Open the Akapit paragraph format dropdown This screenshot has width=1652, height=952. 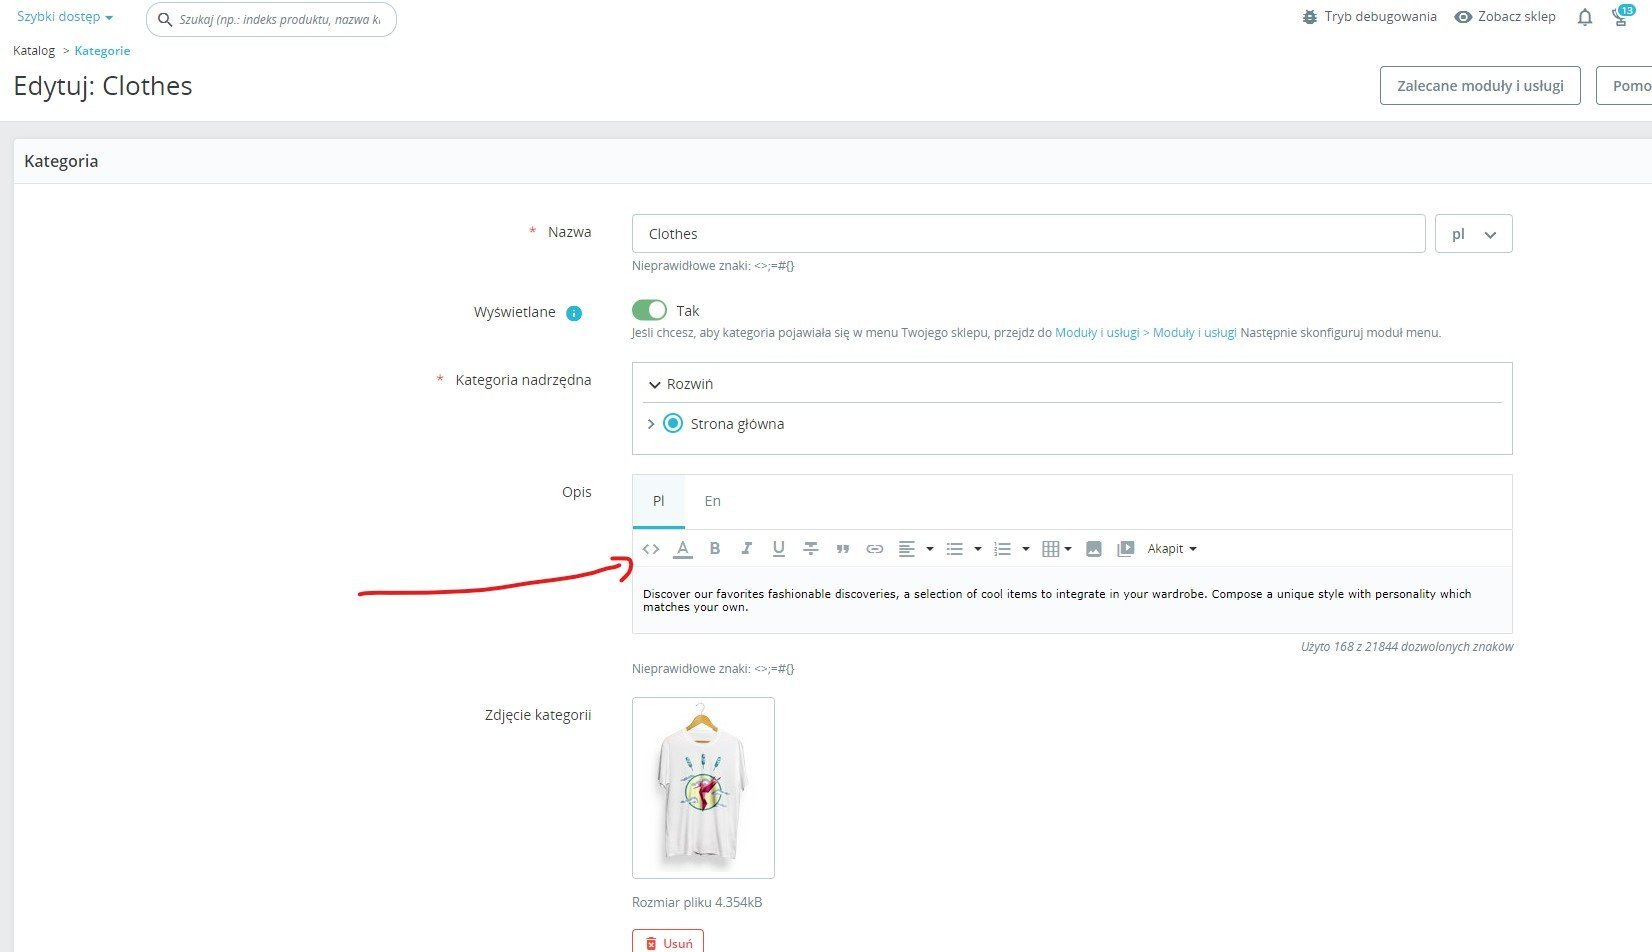click(1172, 549)
